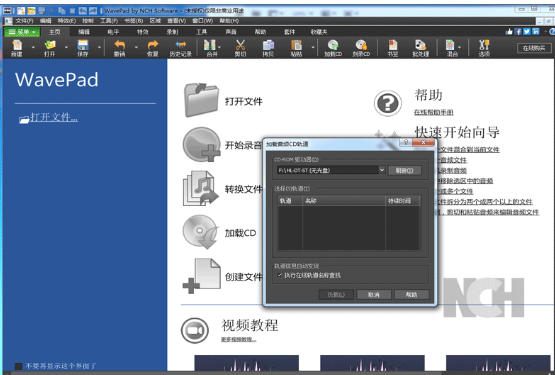Click the 开始录音 record icon
Screen dimensions: 555x375
[x=202, y=144]
